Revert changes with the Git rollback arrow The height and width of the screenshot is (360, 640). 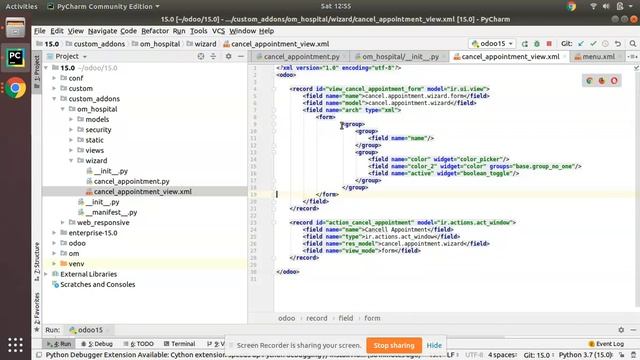[618, 44]
